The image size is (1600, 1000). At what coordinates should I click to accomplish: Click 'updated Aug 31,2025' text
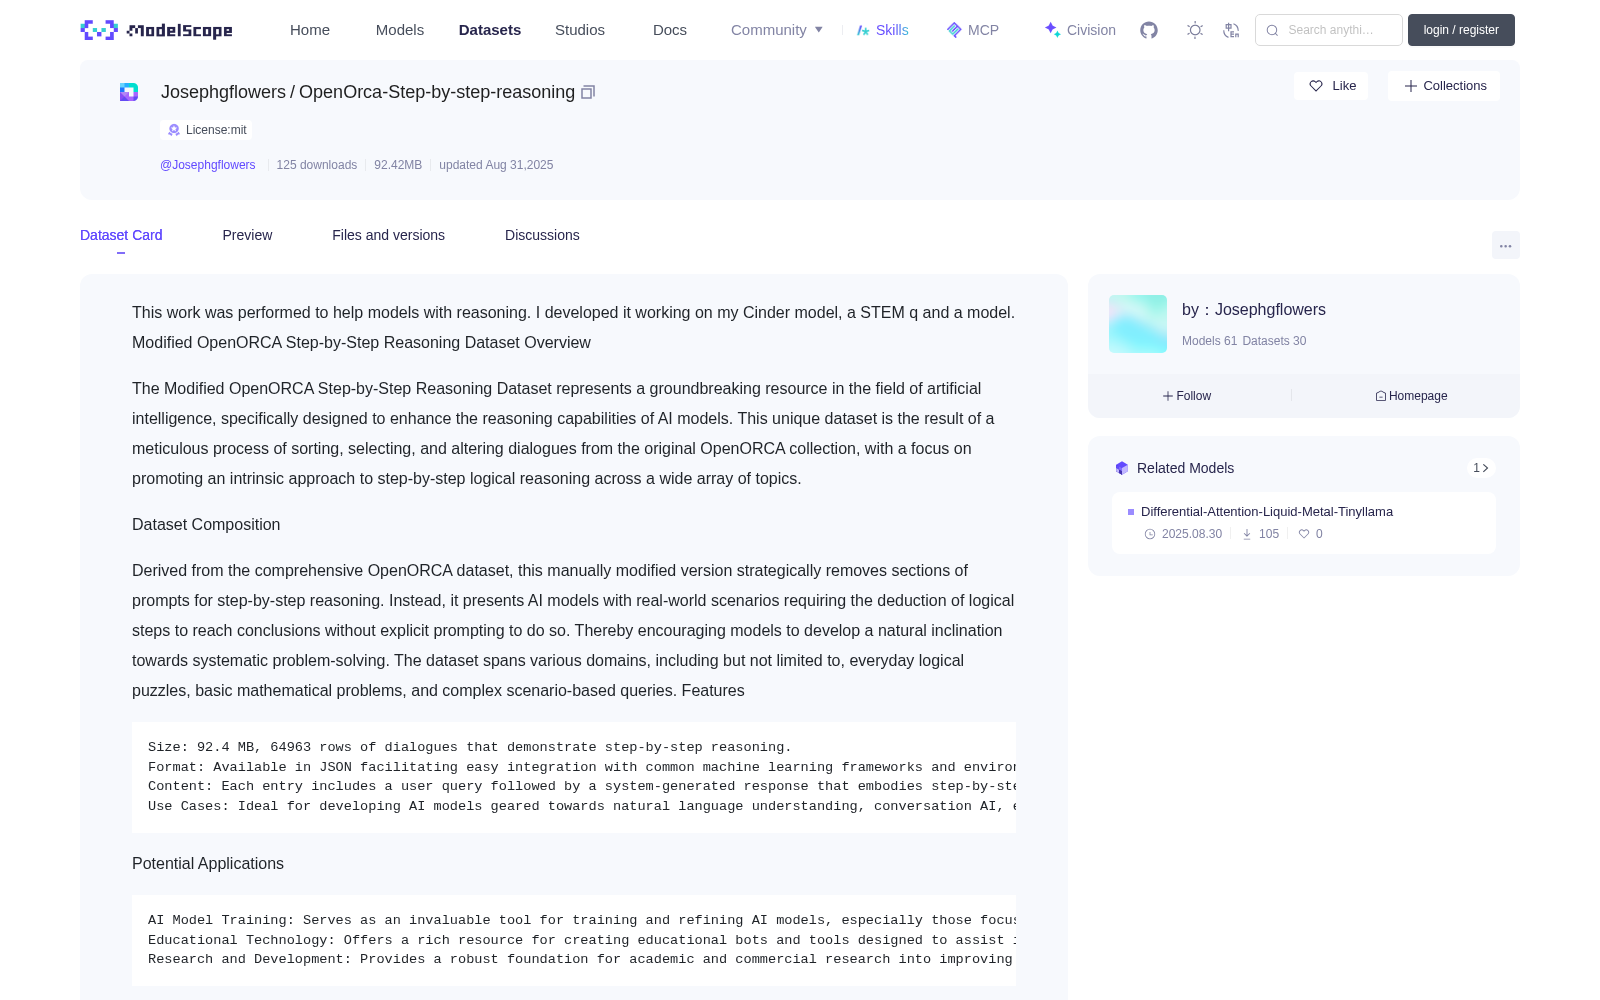(496, 165)
